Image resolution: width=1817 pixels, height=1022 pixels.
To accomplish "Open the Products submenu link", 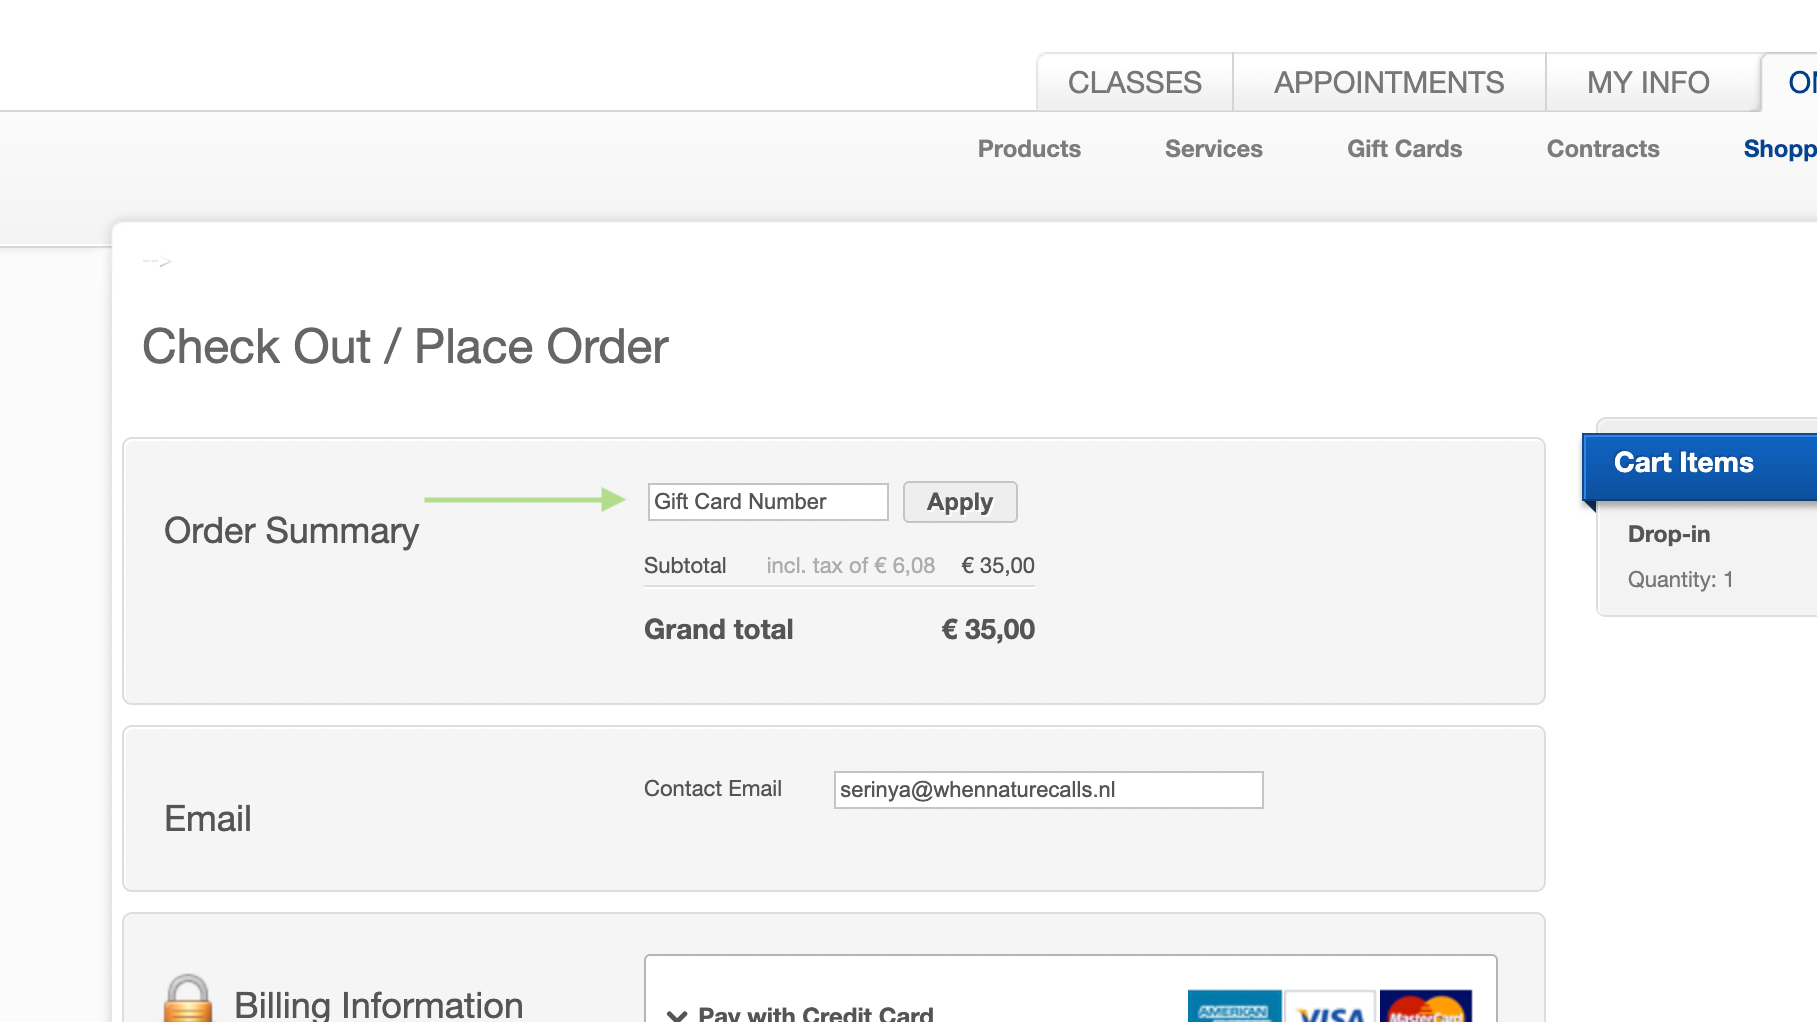I will [1028, 149].
